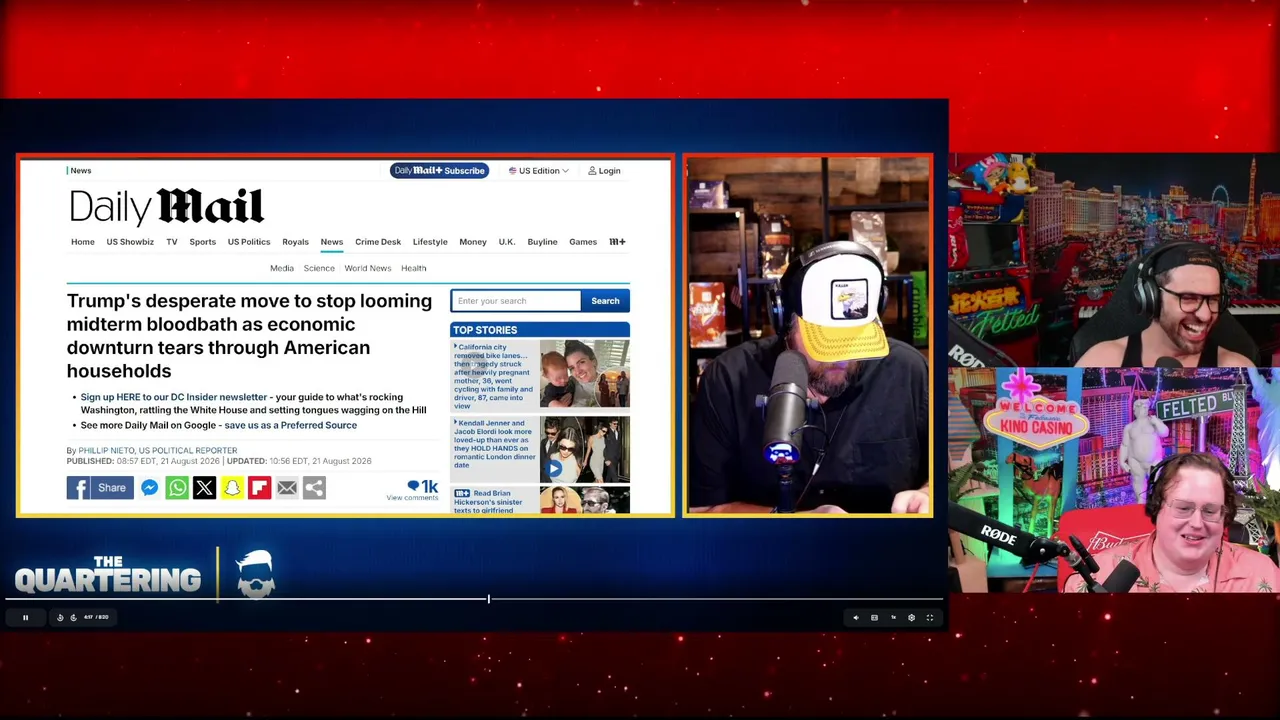This screenshot has width=1280, height=720.
Task: Enter fullscreen mode in the video player
Action: pyautogui.click(x=930, y=618)
